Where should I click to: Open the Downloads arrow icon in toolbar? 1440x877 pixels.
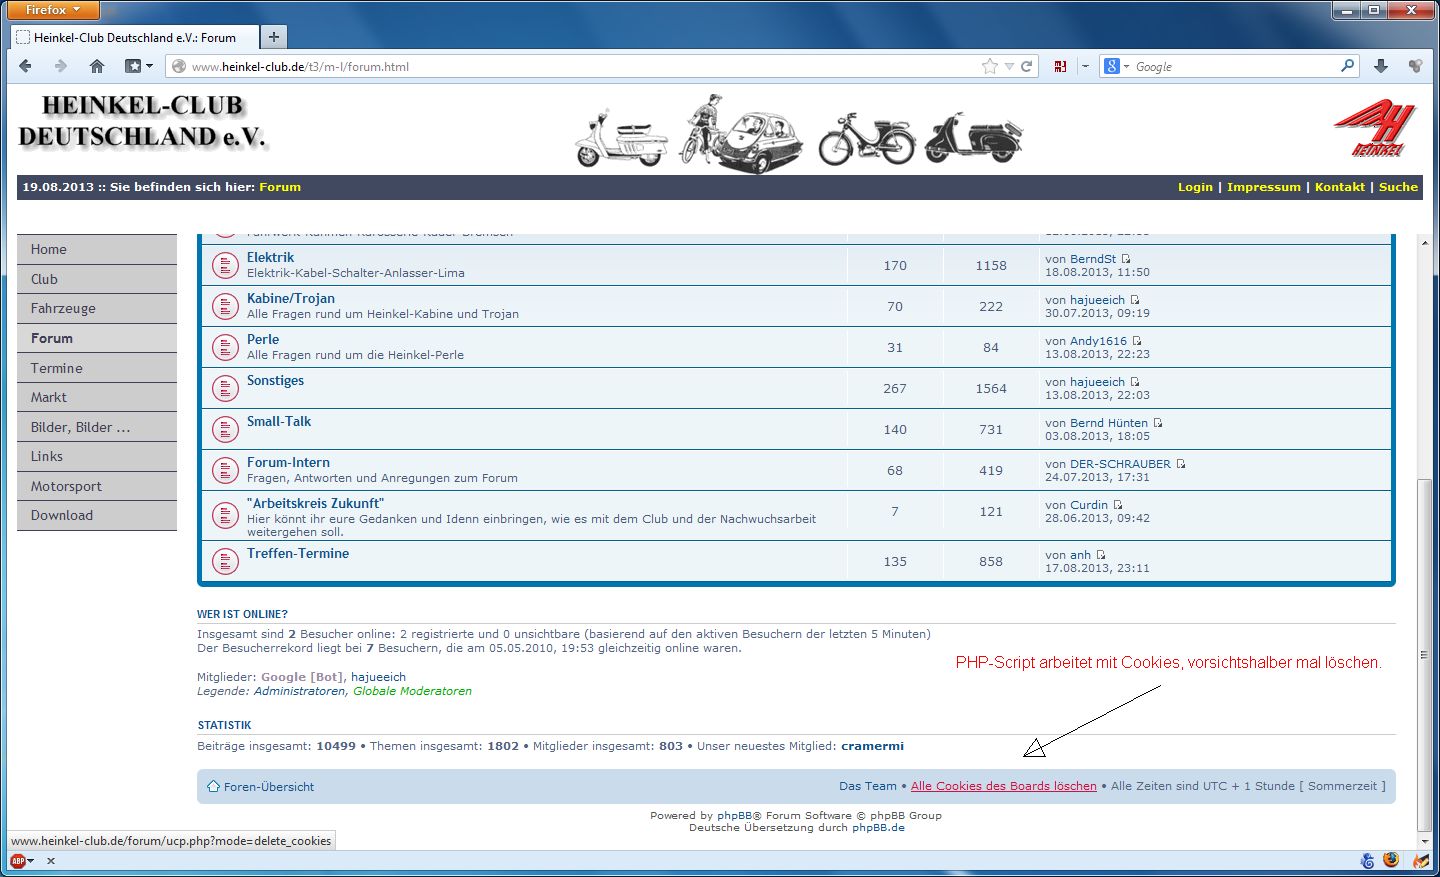[x=1381, y=66]
